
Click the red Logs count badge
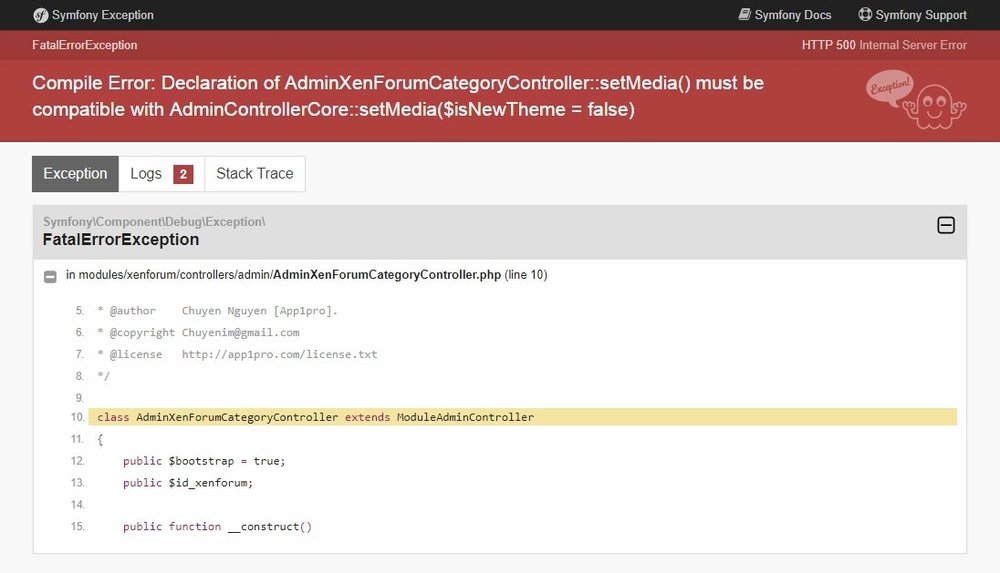183,174
